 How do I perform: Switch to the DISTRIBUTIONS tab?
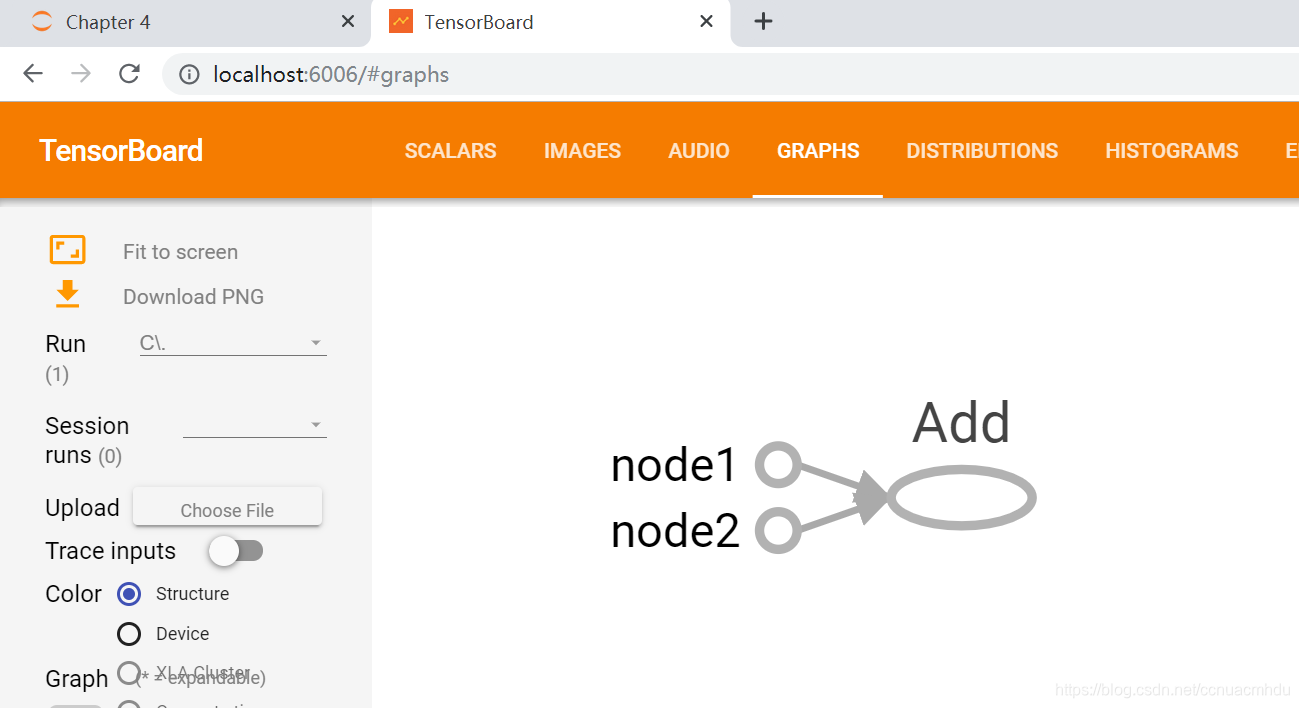coord(982,151)
